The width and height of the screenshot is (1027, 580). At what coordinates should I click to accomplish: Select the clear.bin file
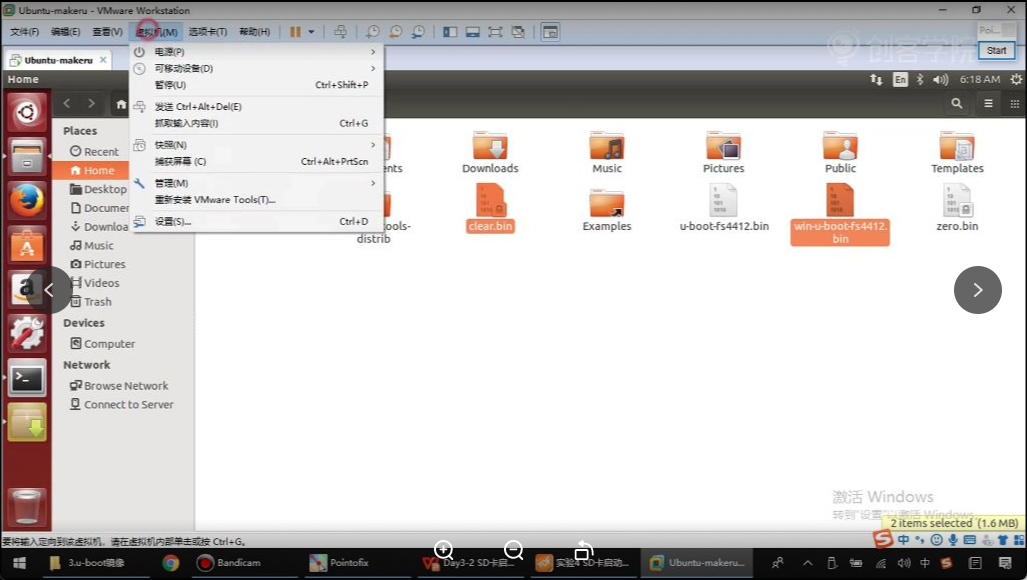490,208
